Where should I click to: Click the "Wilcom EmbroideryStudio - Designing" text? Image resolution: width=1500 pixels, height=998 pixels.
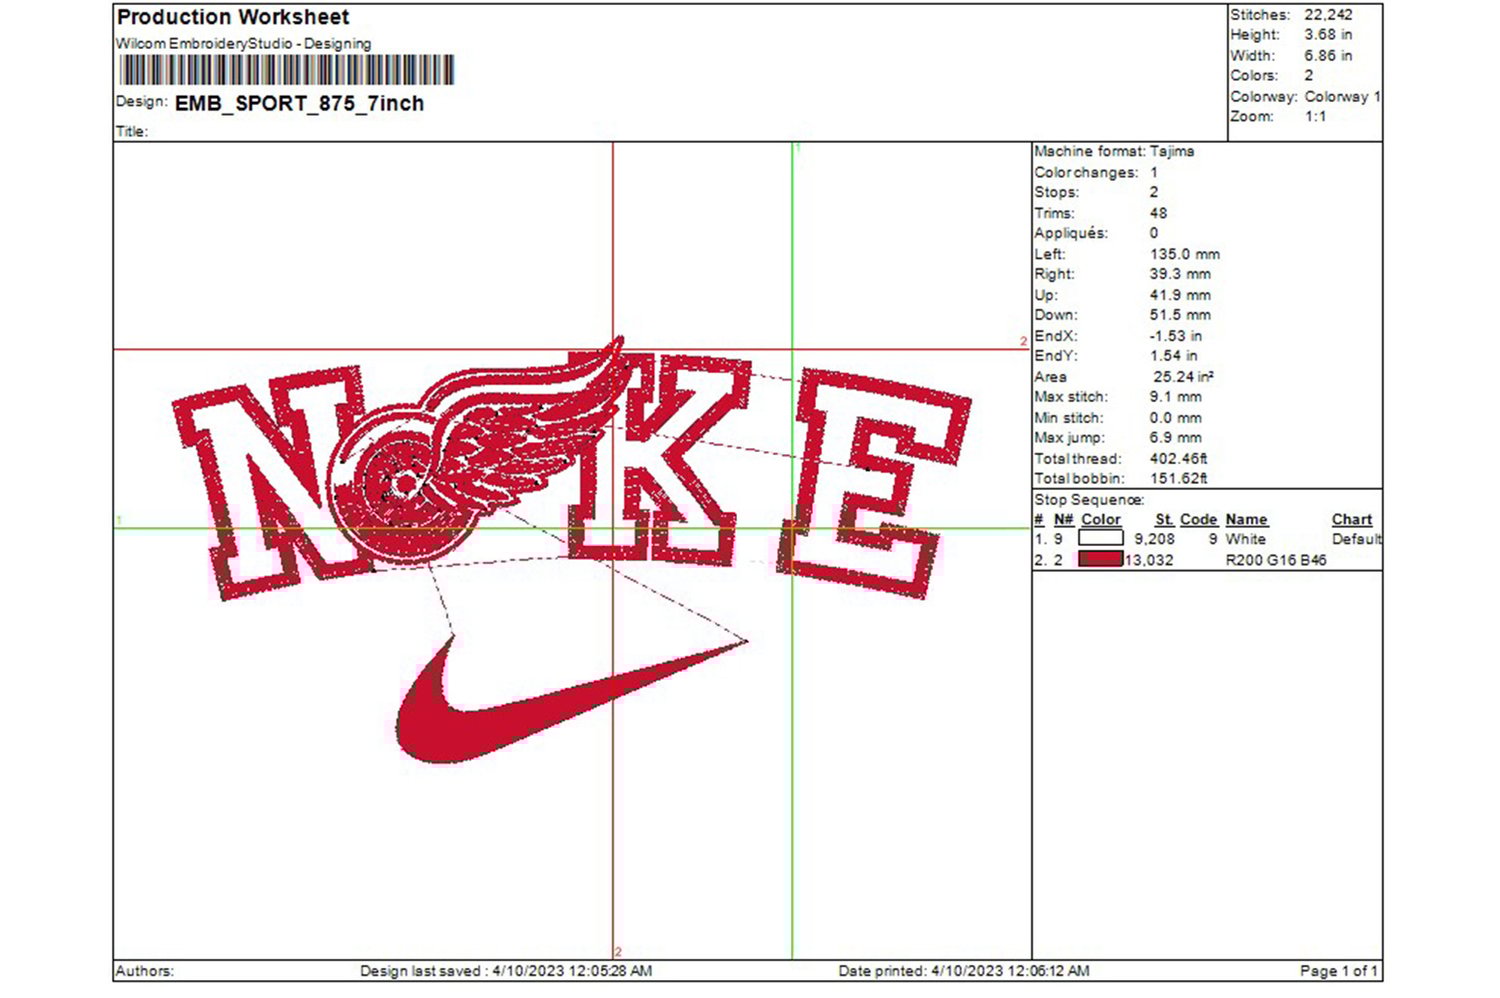[243, 44]
